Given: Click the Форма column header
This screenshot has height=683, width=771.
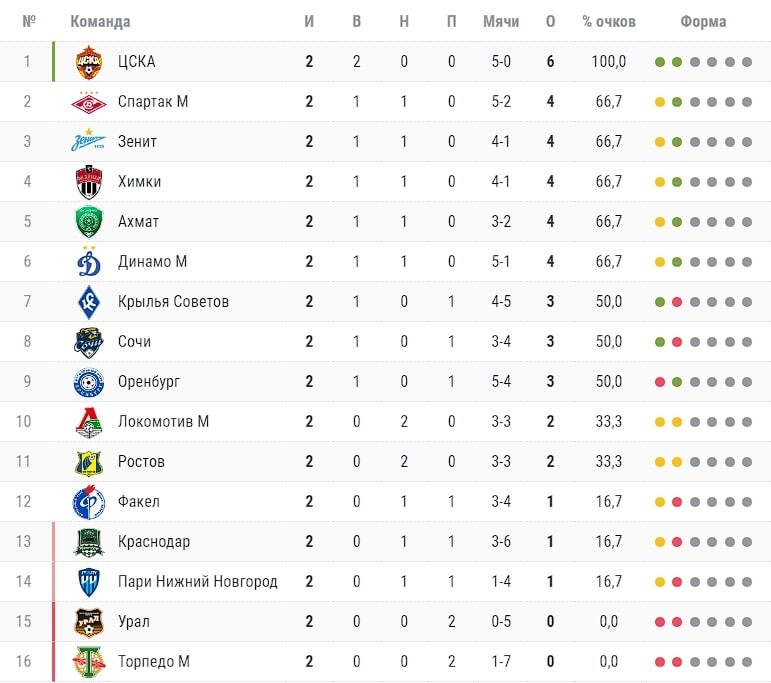Looking at the screenshot, I should tap(703, 22).
